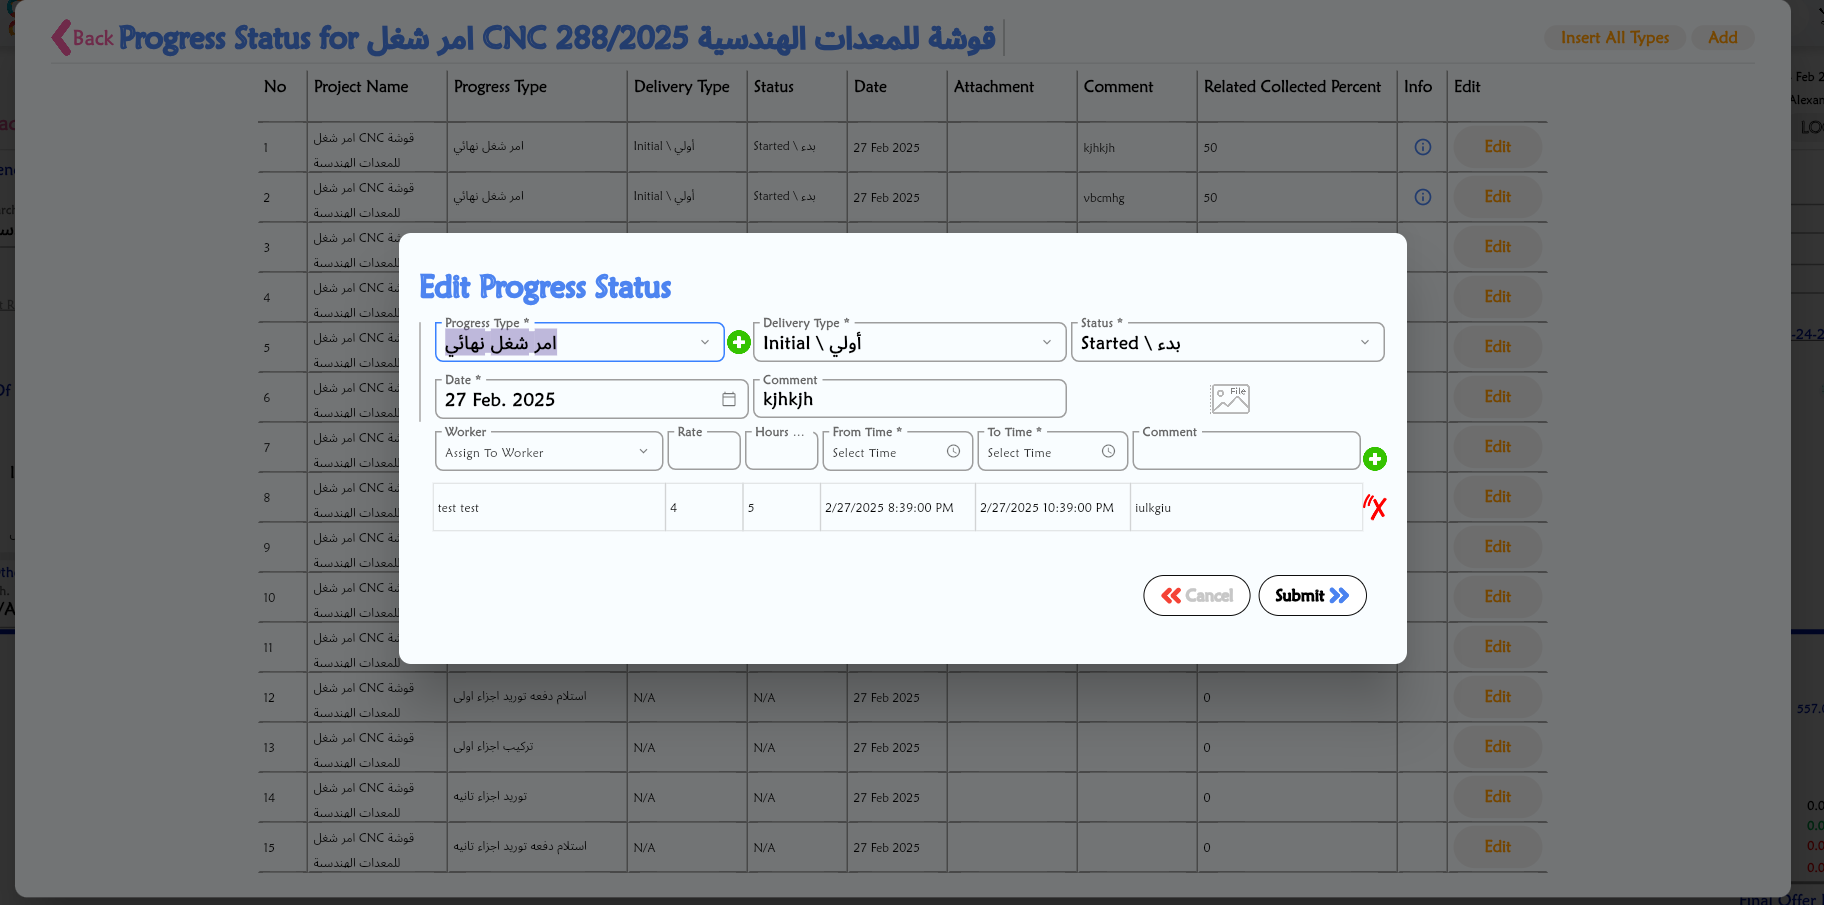The image size is (1824, 905).
Task: Click green plus icon beside Progress Type
Action: coord(739,342)
